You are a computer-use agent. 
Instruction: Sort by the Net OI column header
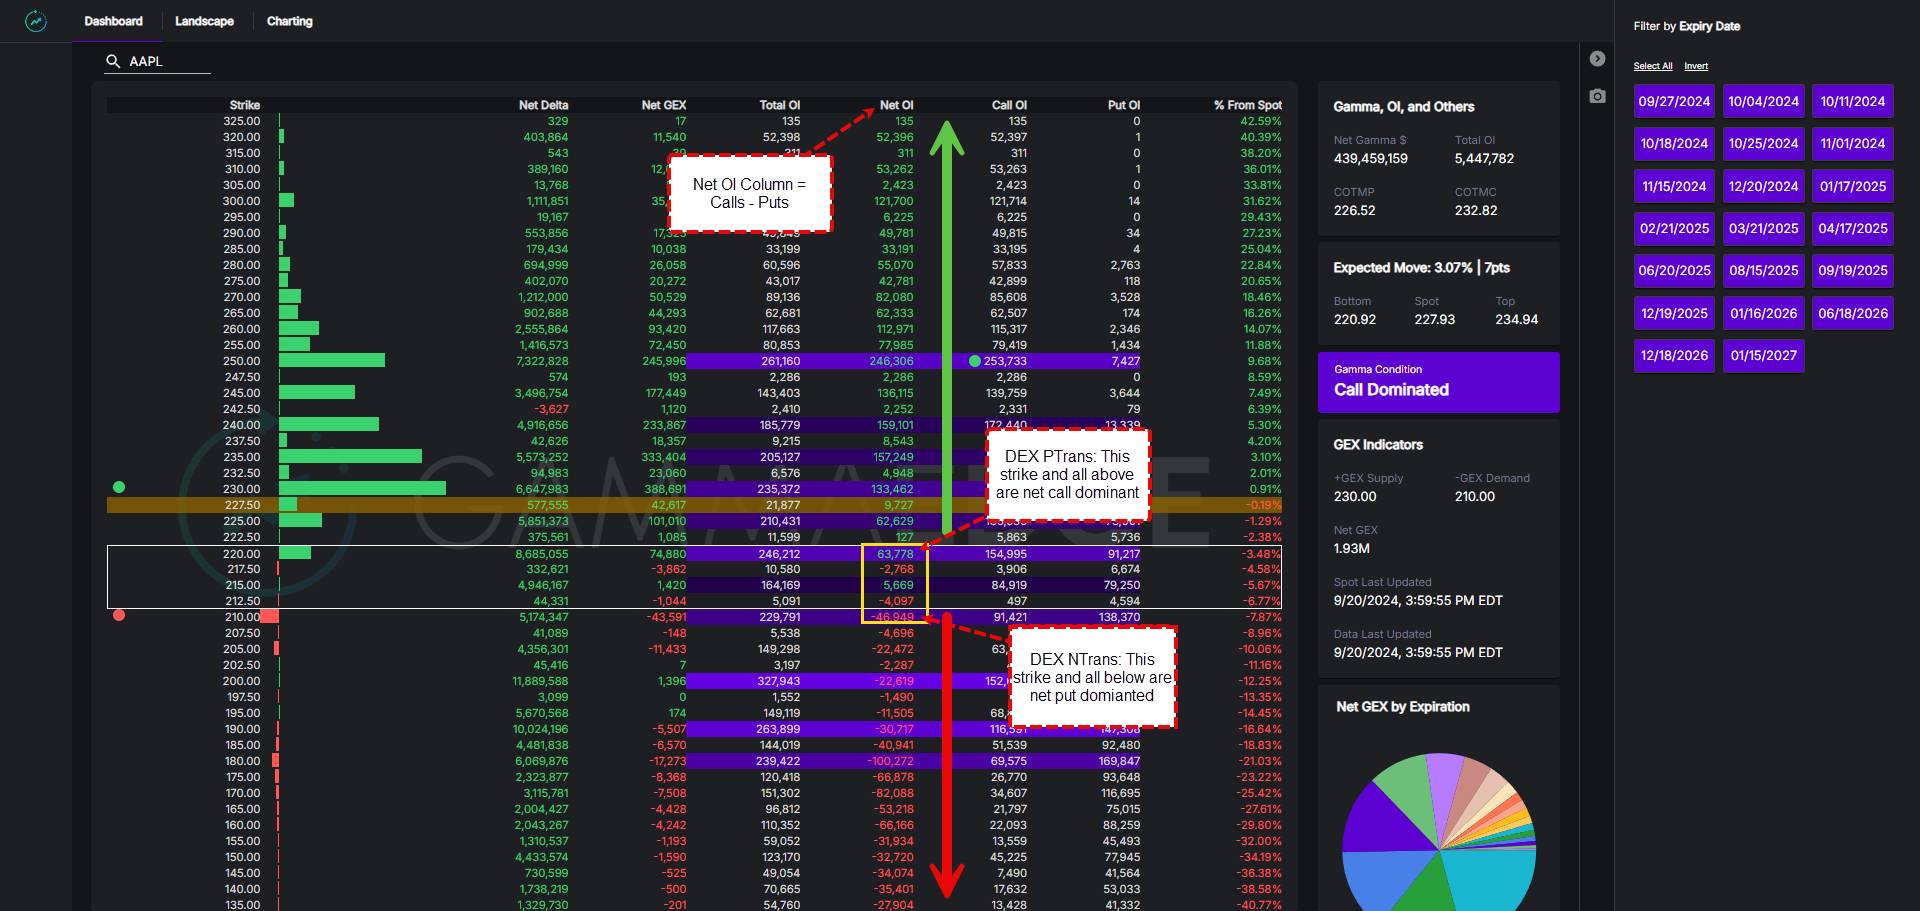click(x=896, y=105)
